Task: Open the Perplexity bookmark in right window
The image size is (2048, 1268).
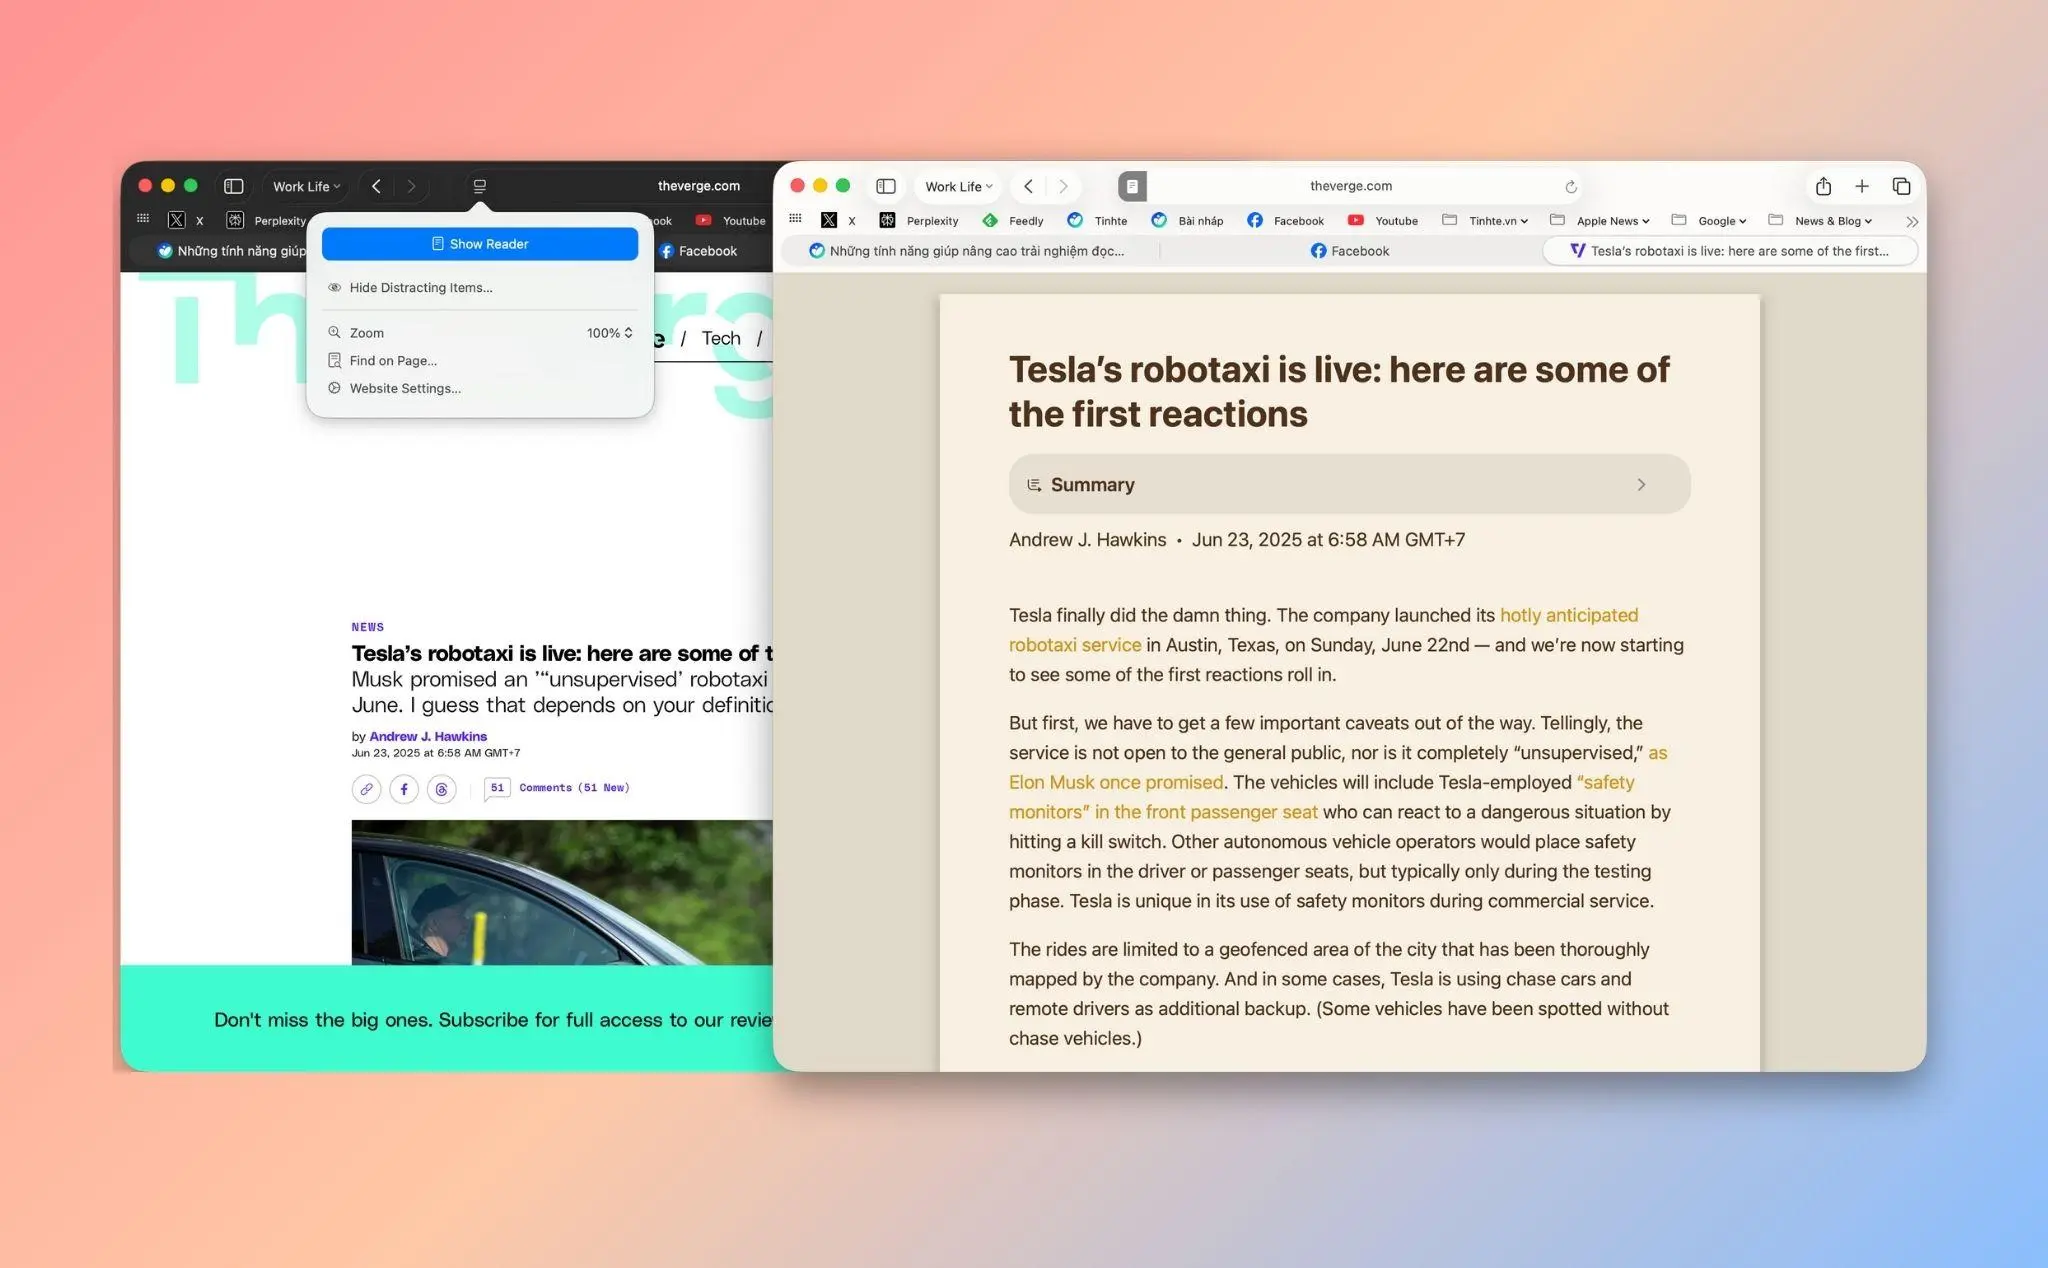Action: 918,220
